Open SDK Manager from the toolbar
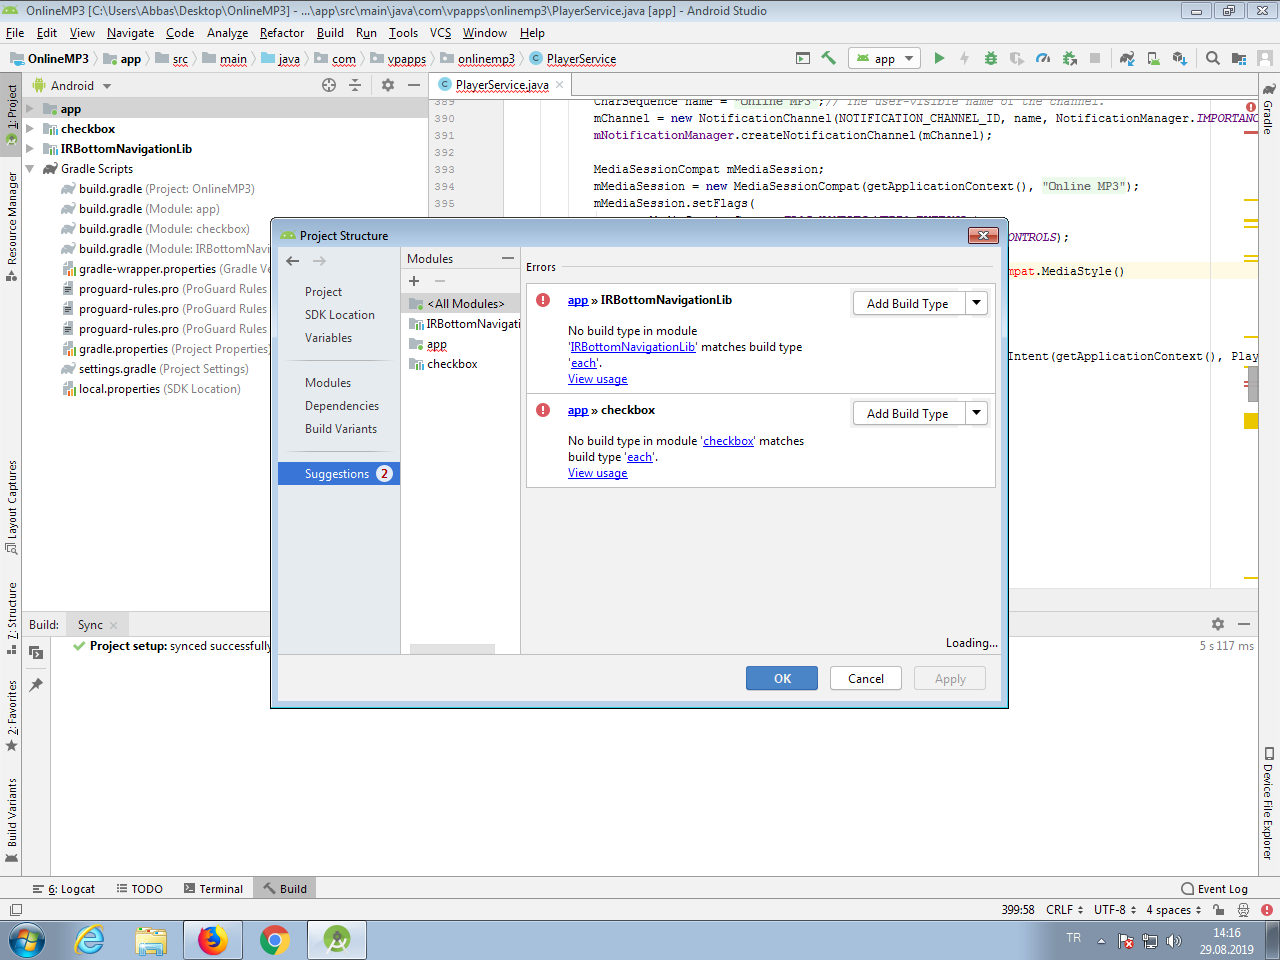1280x960 pixels. tap(1180, 58)
